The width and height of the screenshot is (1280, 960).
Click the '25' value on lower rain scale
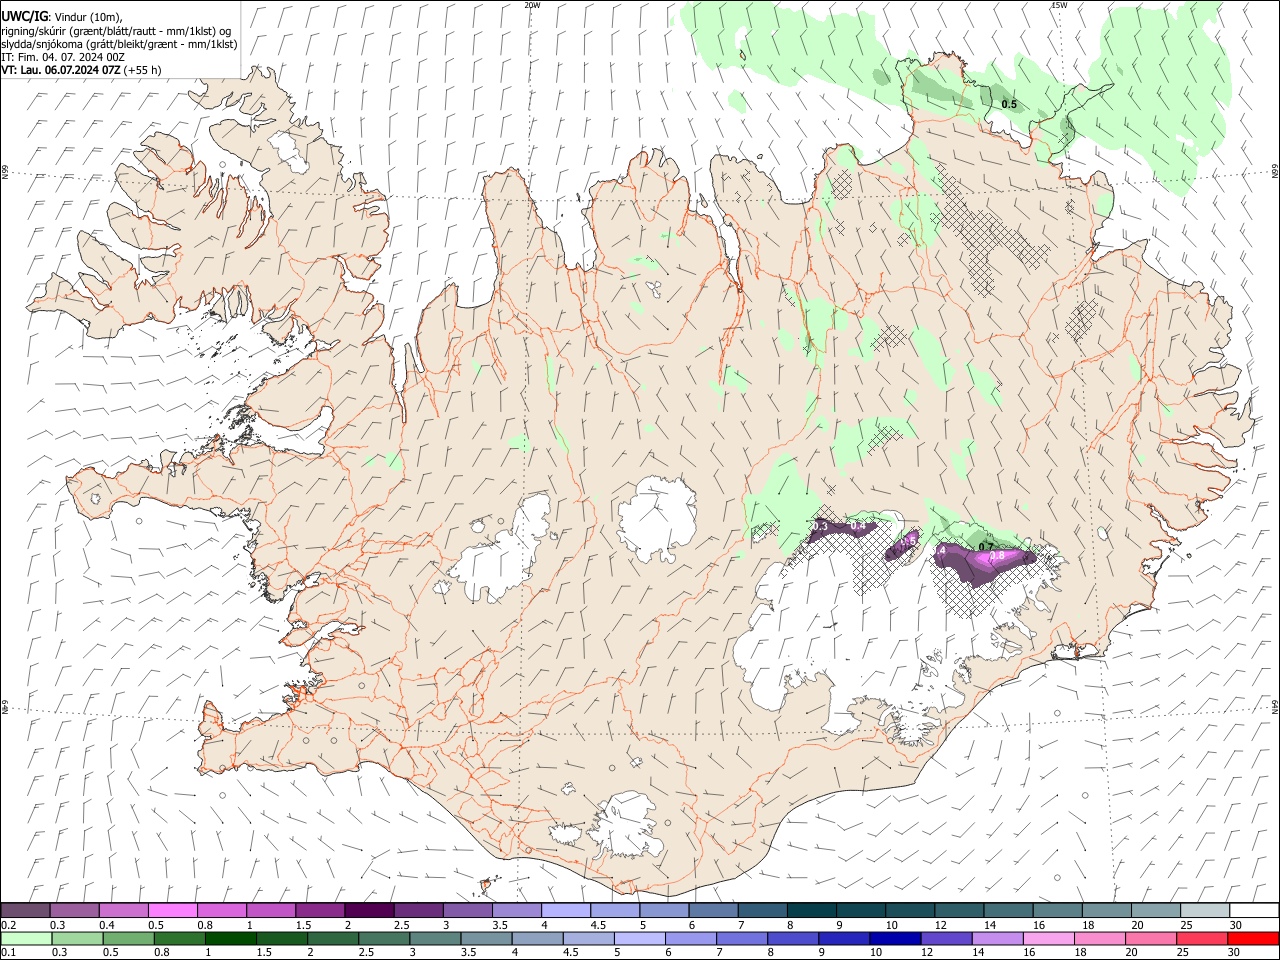tap(1182, 952)
